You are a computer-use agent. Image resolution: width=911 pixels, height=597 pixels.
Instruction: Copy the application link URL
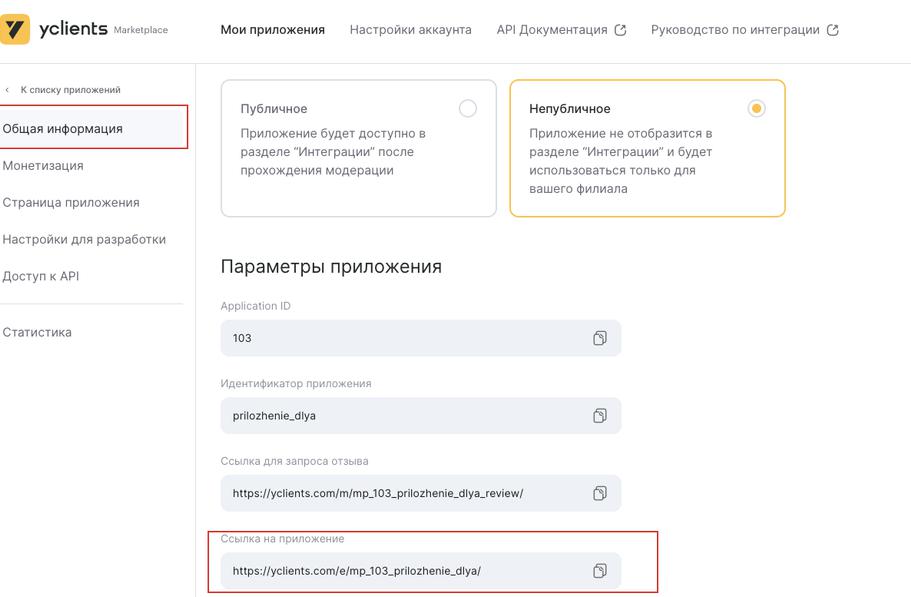pos(600,571)
